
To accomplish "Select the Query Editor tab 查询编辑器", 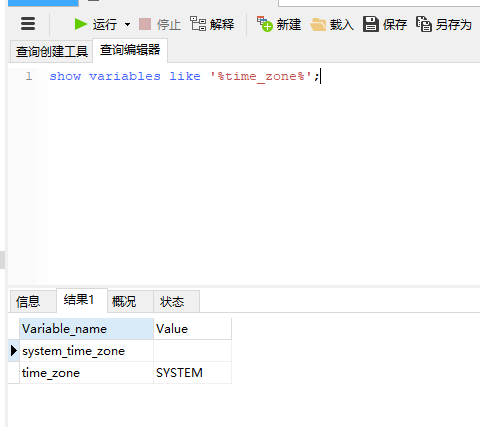I will click(x=130, y=50).
